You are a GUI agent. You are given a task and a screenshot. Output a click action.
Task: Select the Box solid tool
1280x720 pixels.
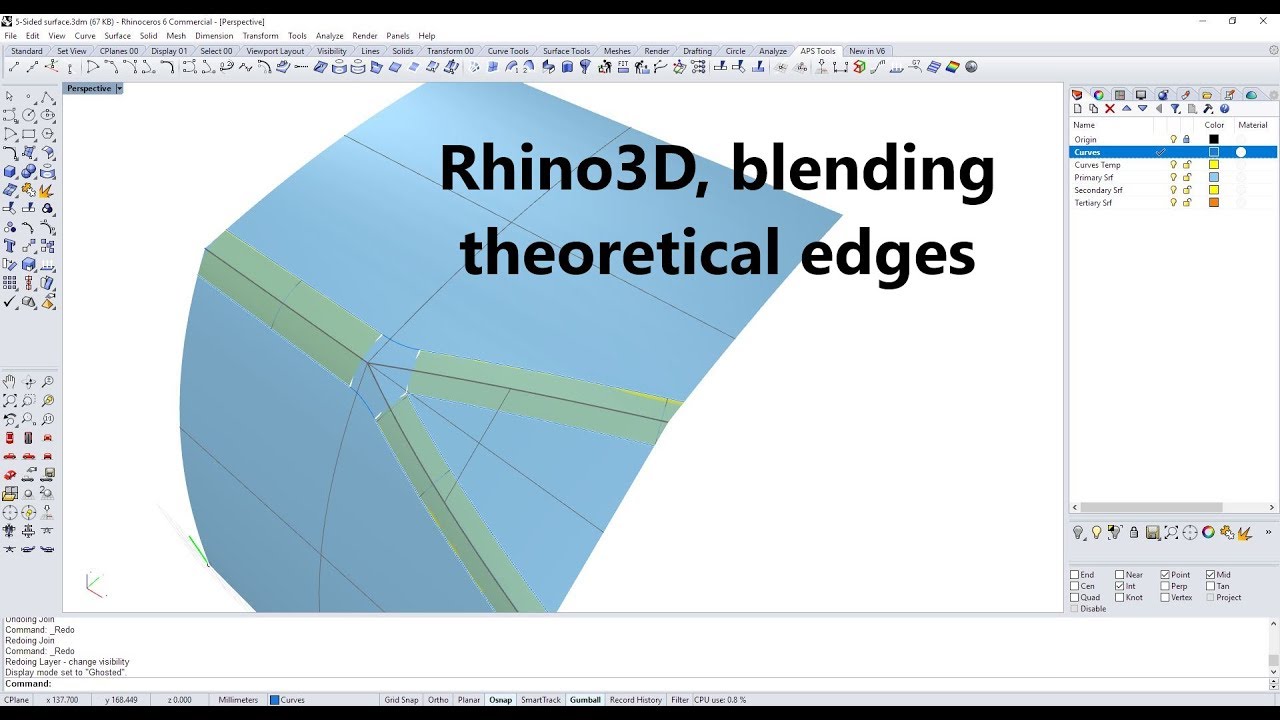click(x=9, y=171)
